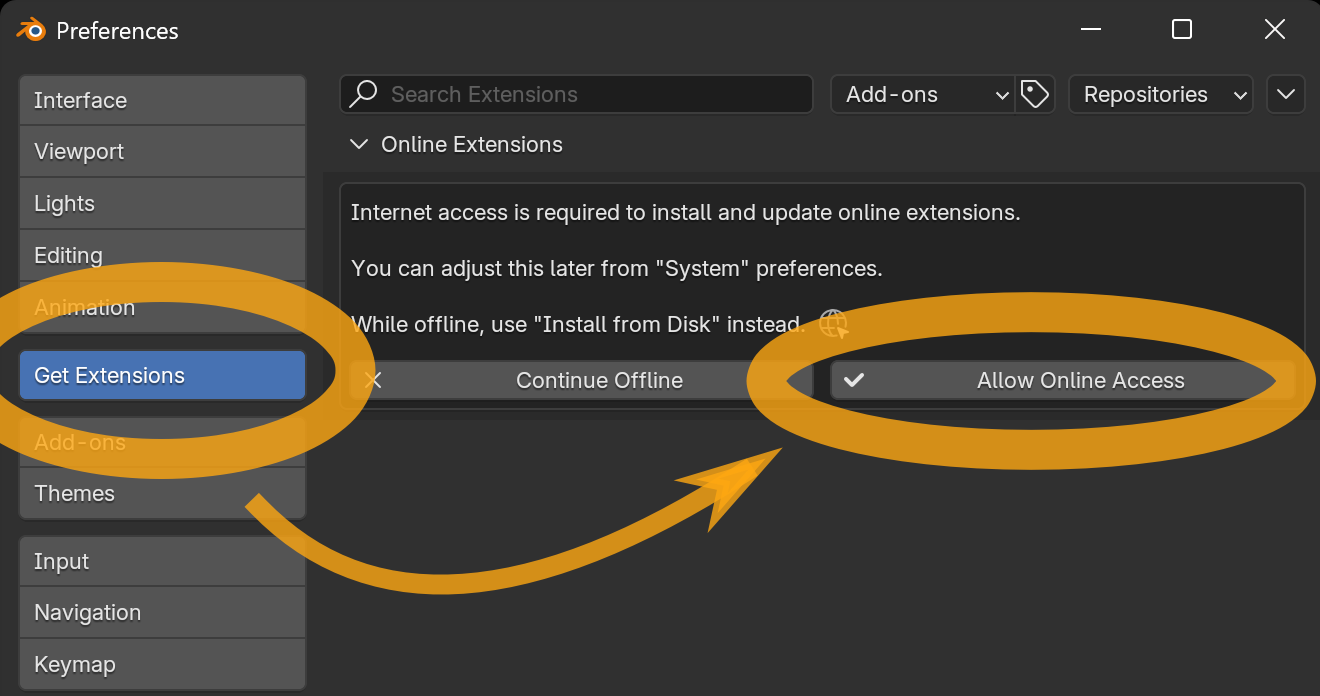Close the Preferences window
This screenshot has height=696, width=1320.
pos(1274,30)
